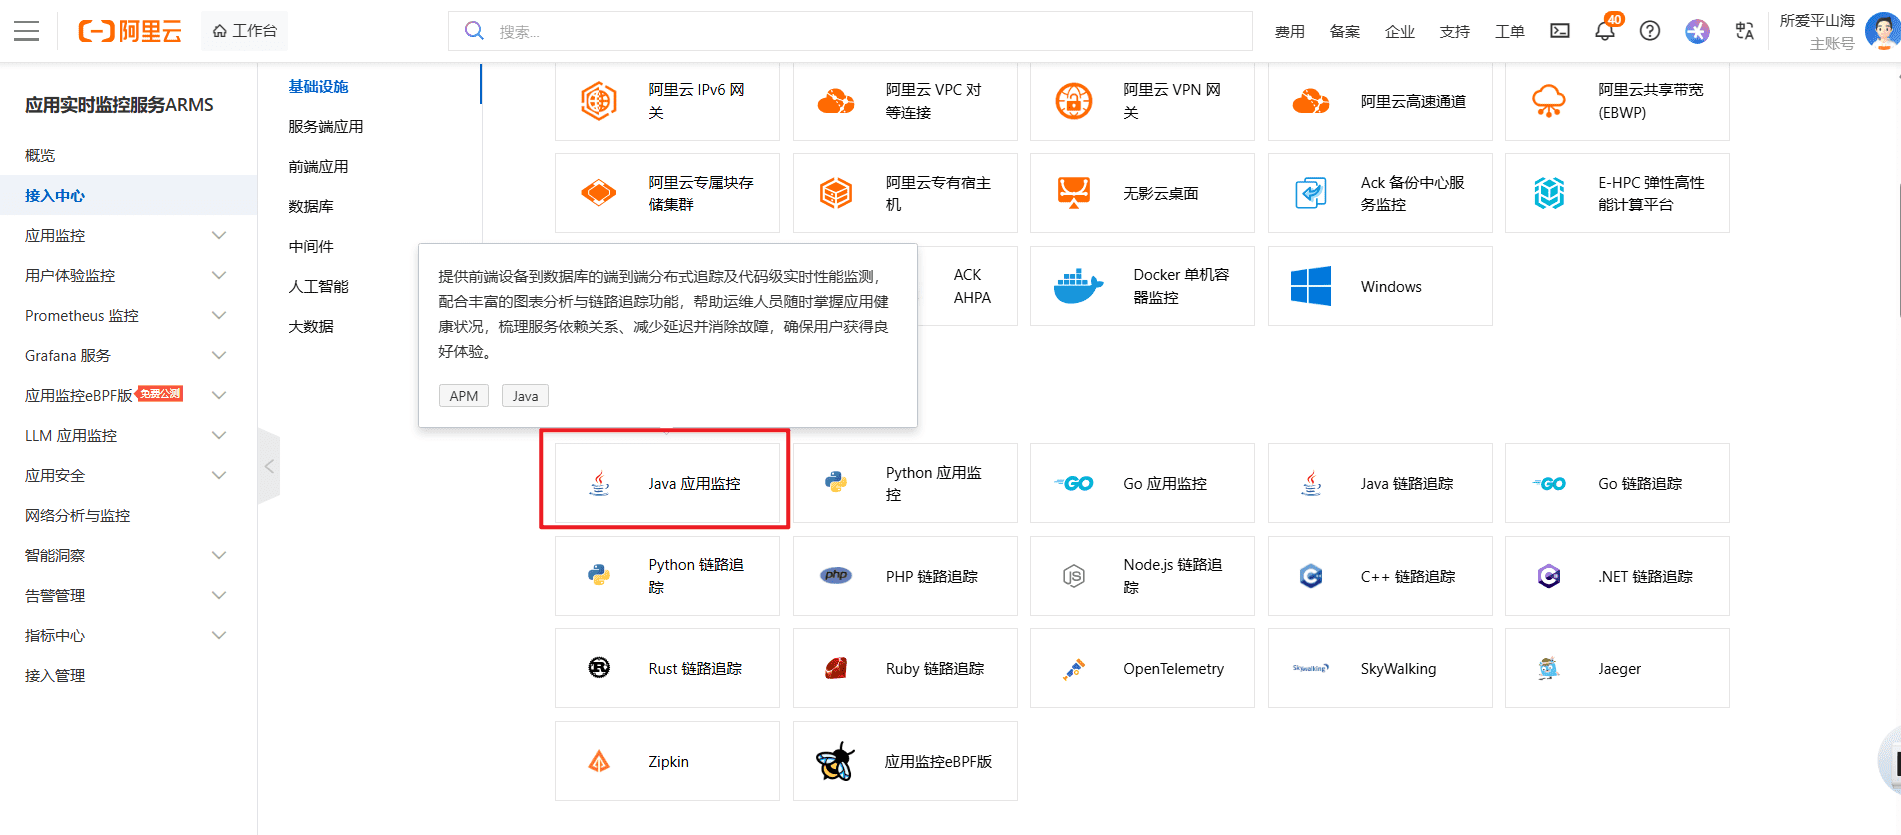Select the Docker whale icon
Screen dimensions: 1901x835
tap(1078, 286)
